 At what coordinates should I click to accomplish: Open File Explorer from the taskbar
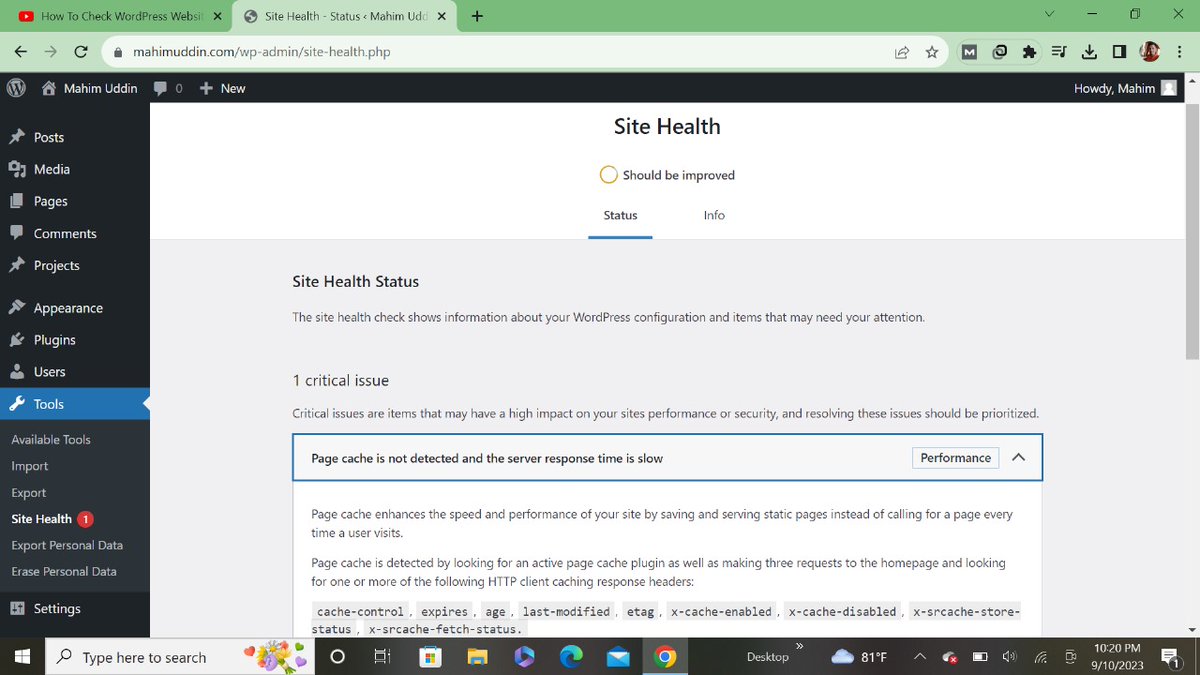click(x=478, y=657)
